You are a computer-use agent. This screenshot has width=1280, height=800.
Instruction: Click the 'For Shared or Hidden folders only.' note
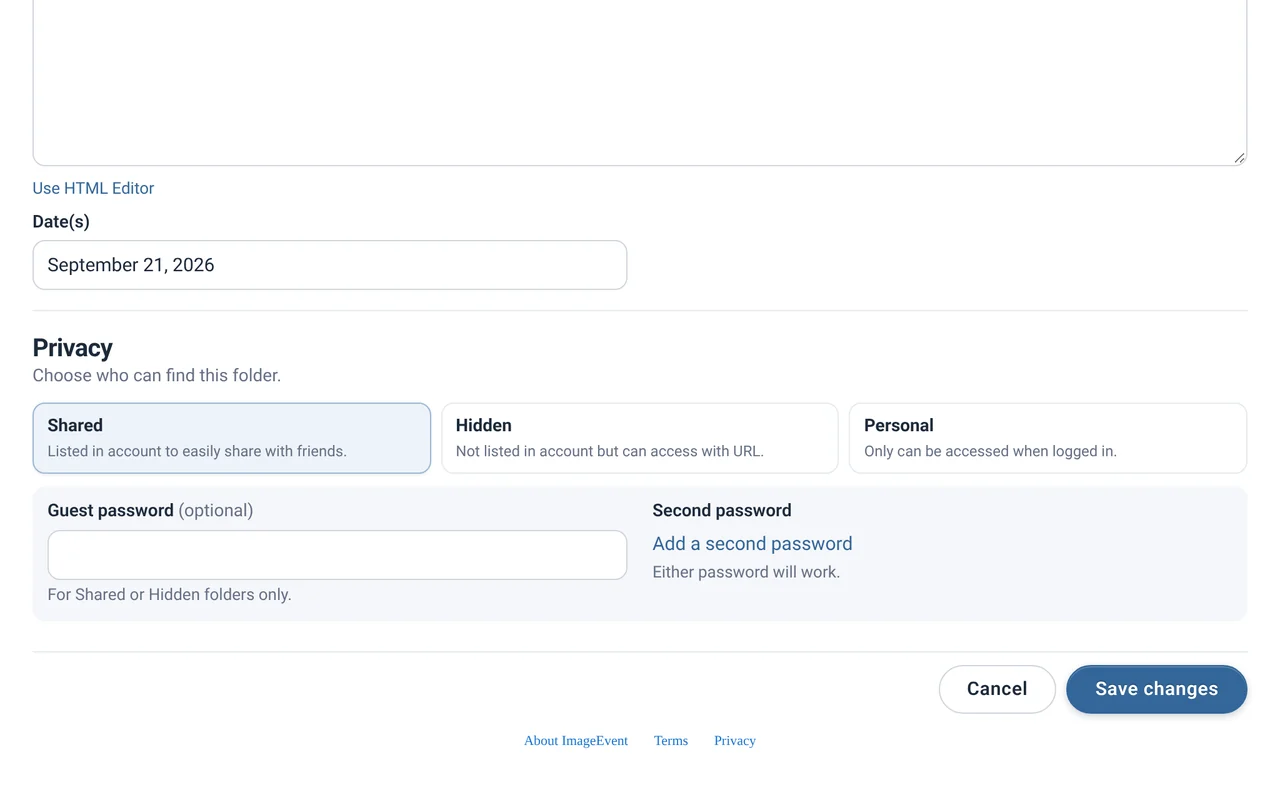tap(170, 595)
